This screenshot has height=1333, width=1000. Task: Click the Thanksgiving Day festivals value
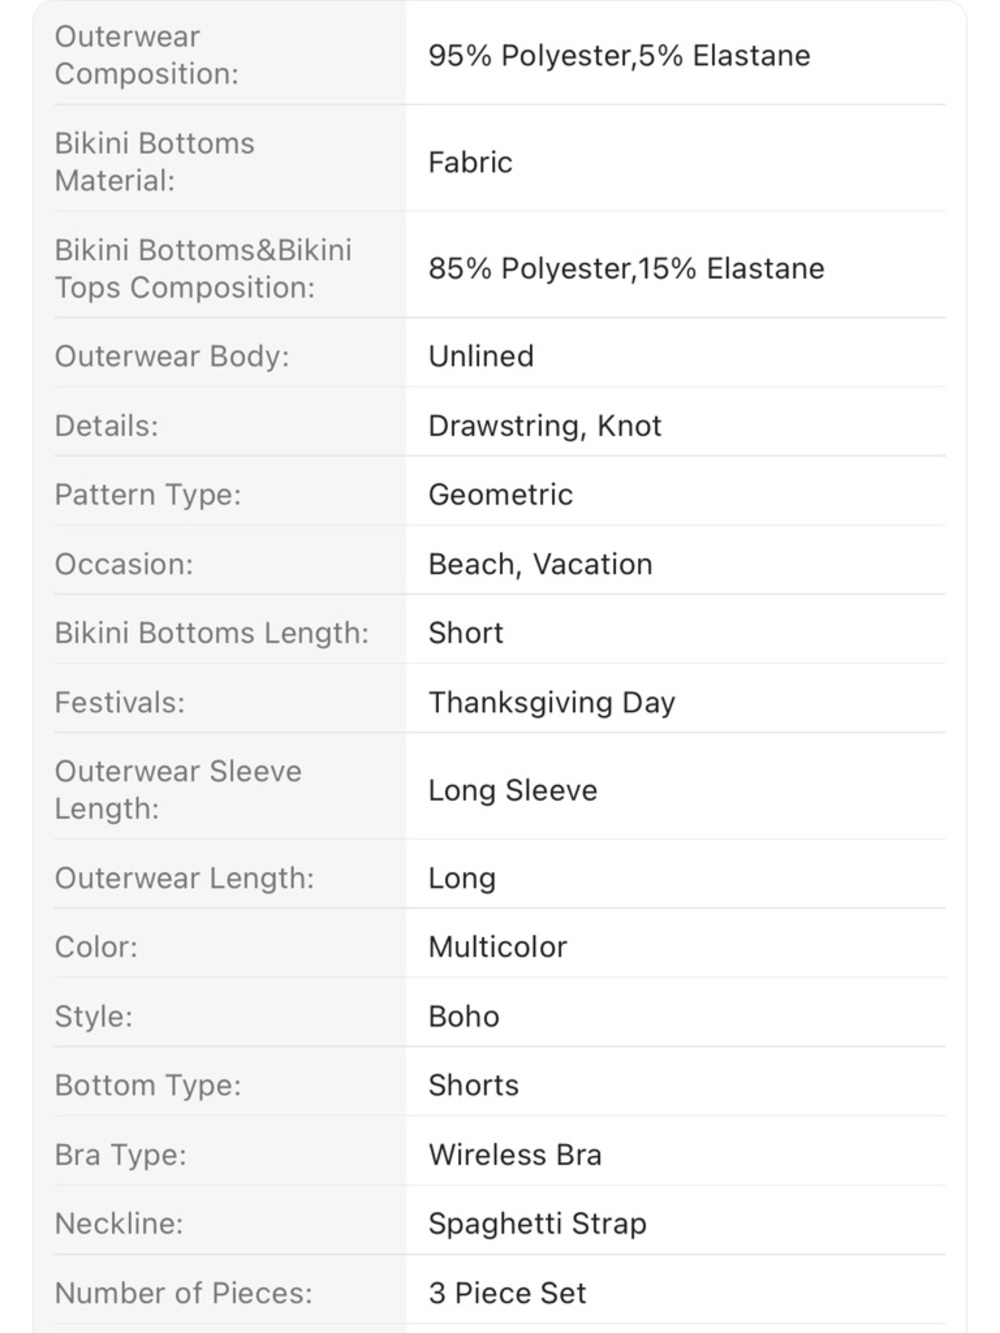point(552,703)
